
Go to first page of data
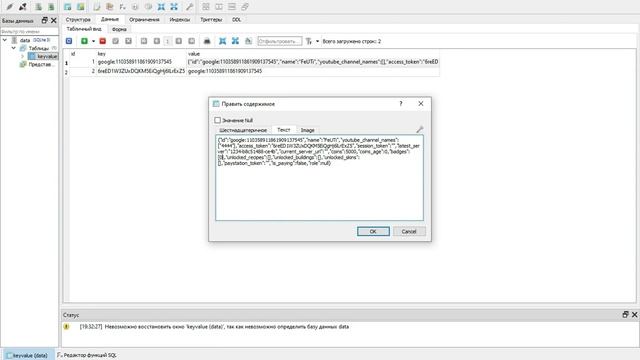click(x=144, y=41)
